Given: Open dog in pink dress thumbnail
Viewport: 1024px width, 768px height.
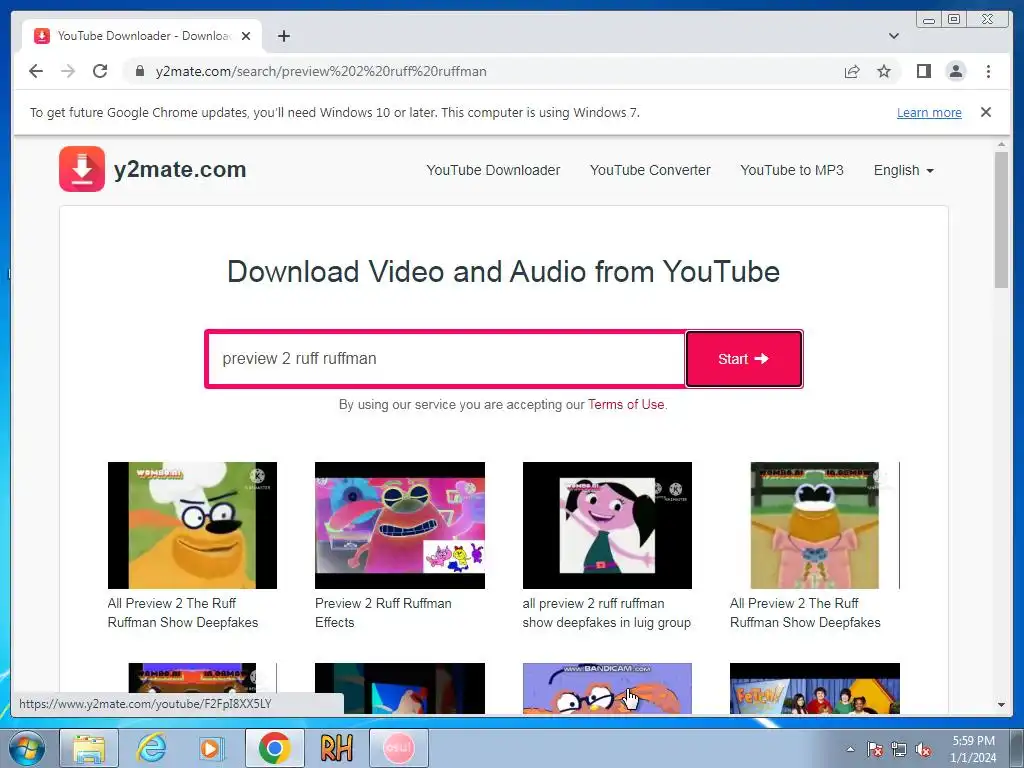Looking at the screenshot, I should click(814, 525).
